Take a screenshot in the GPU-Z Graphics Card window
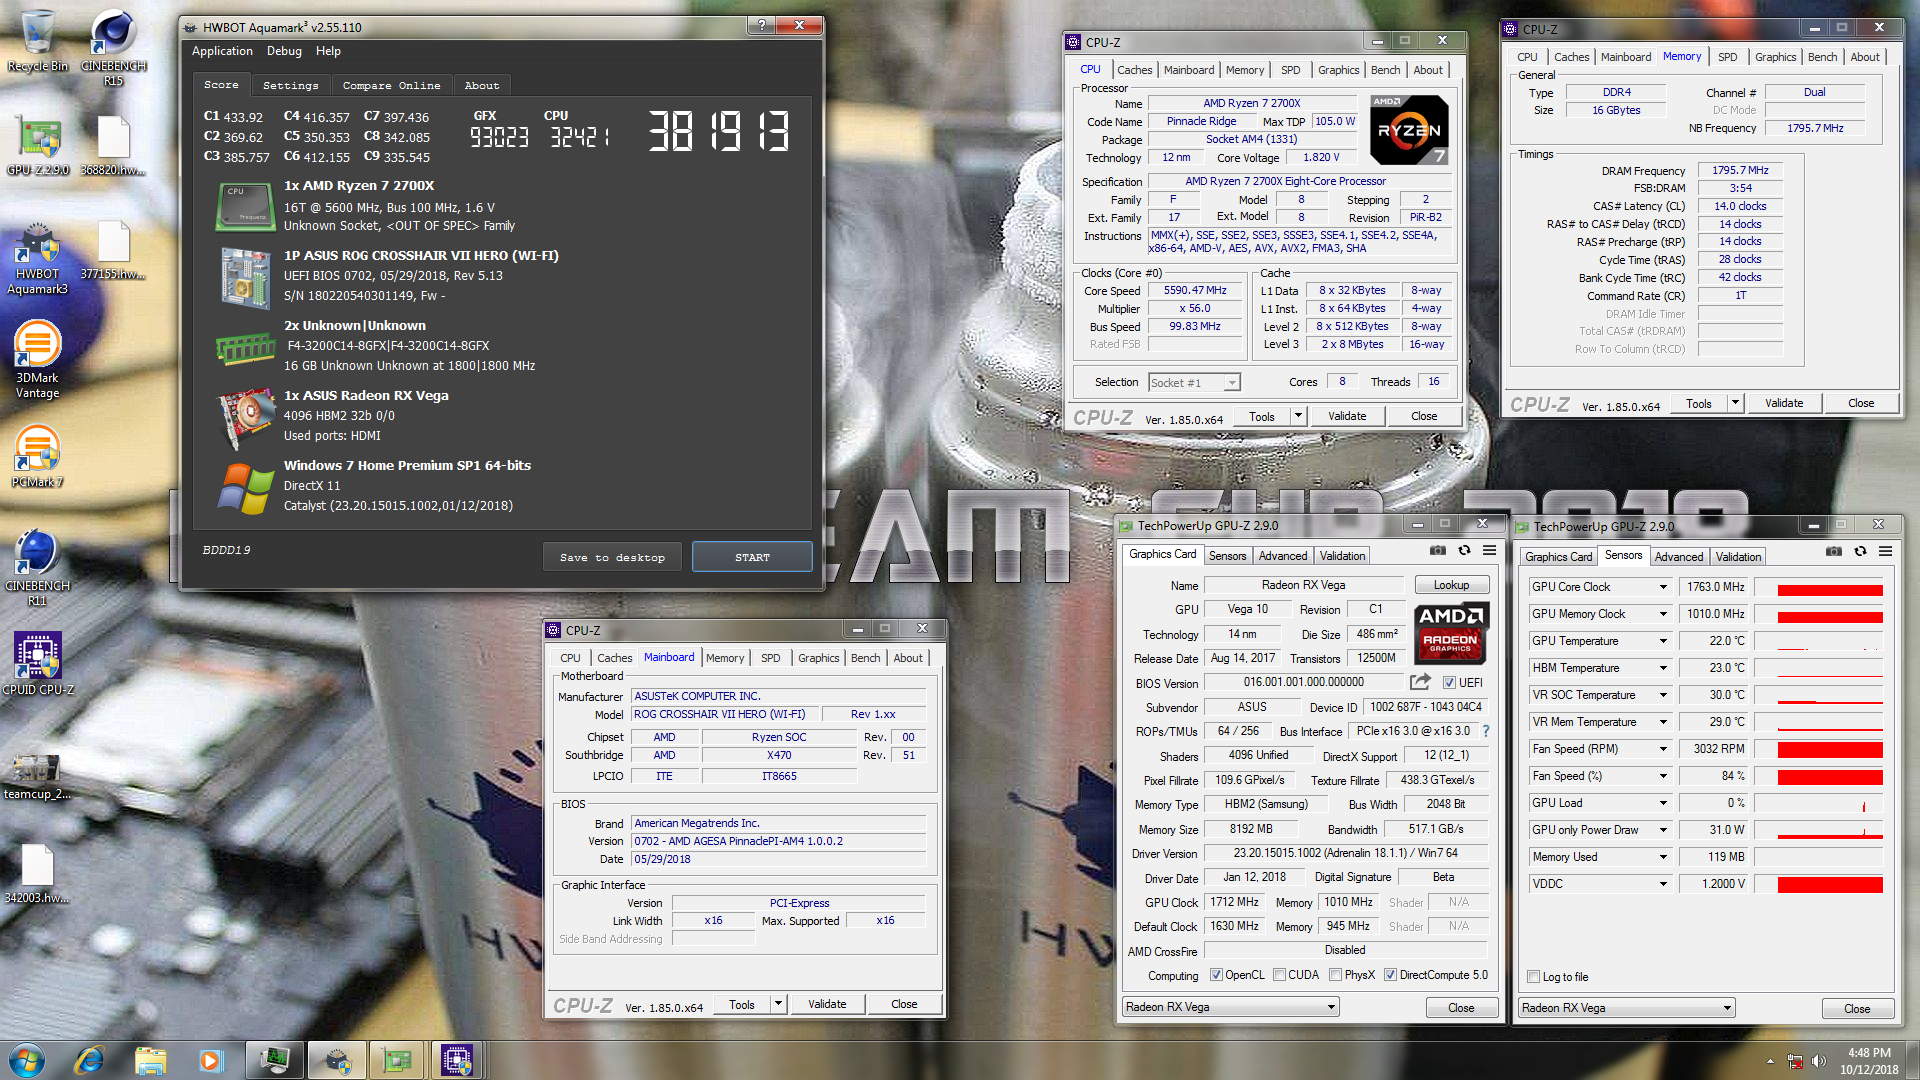Viewport: 1920px width, 1080px height. pyautogui.click(x=1438, y=550)
